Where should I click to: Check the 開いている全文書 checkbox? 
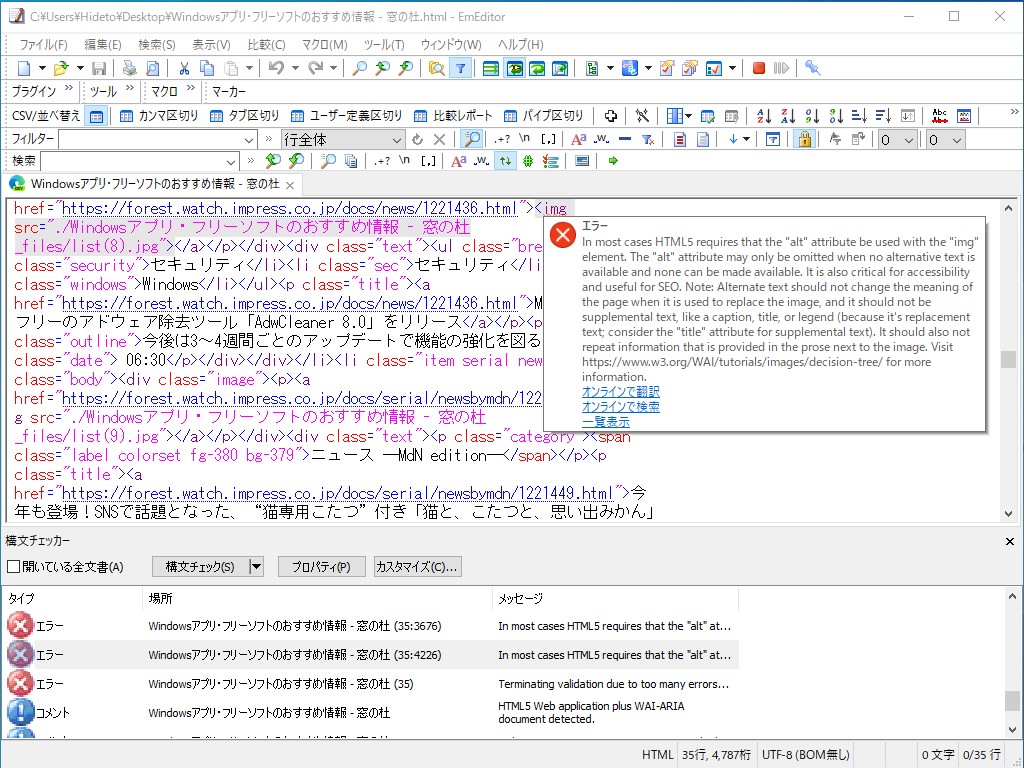tap(13, 567)
